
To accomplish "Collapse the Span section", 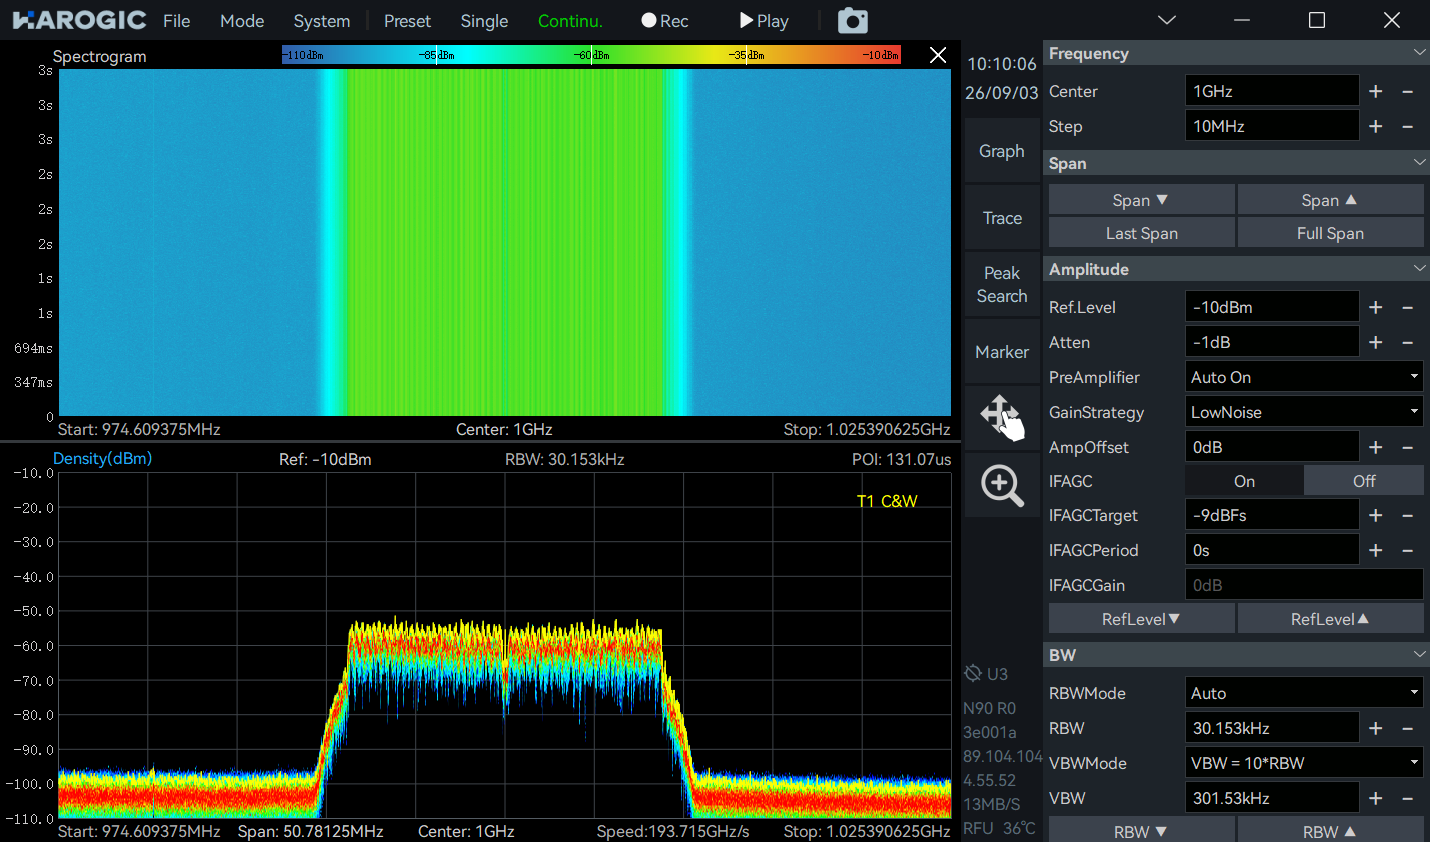I will coord(1419,162).
